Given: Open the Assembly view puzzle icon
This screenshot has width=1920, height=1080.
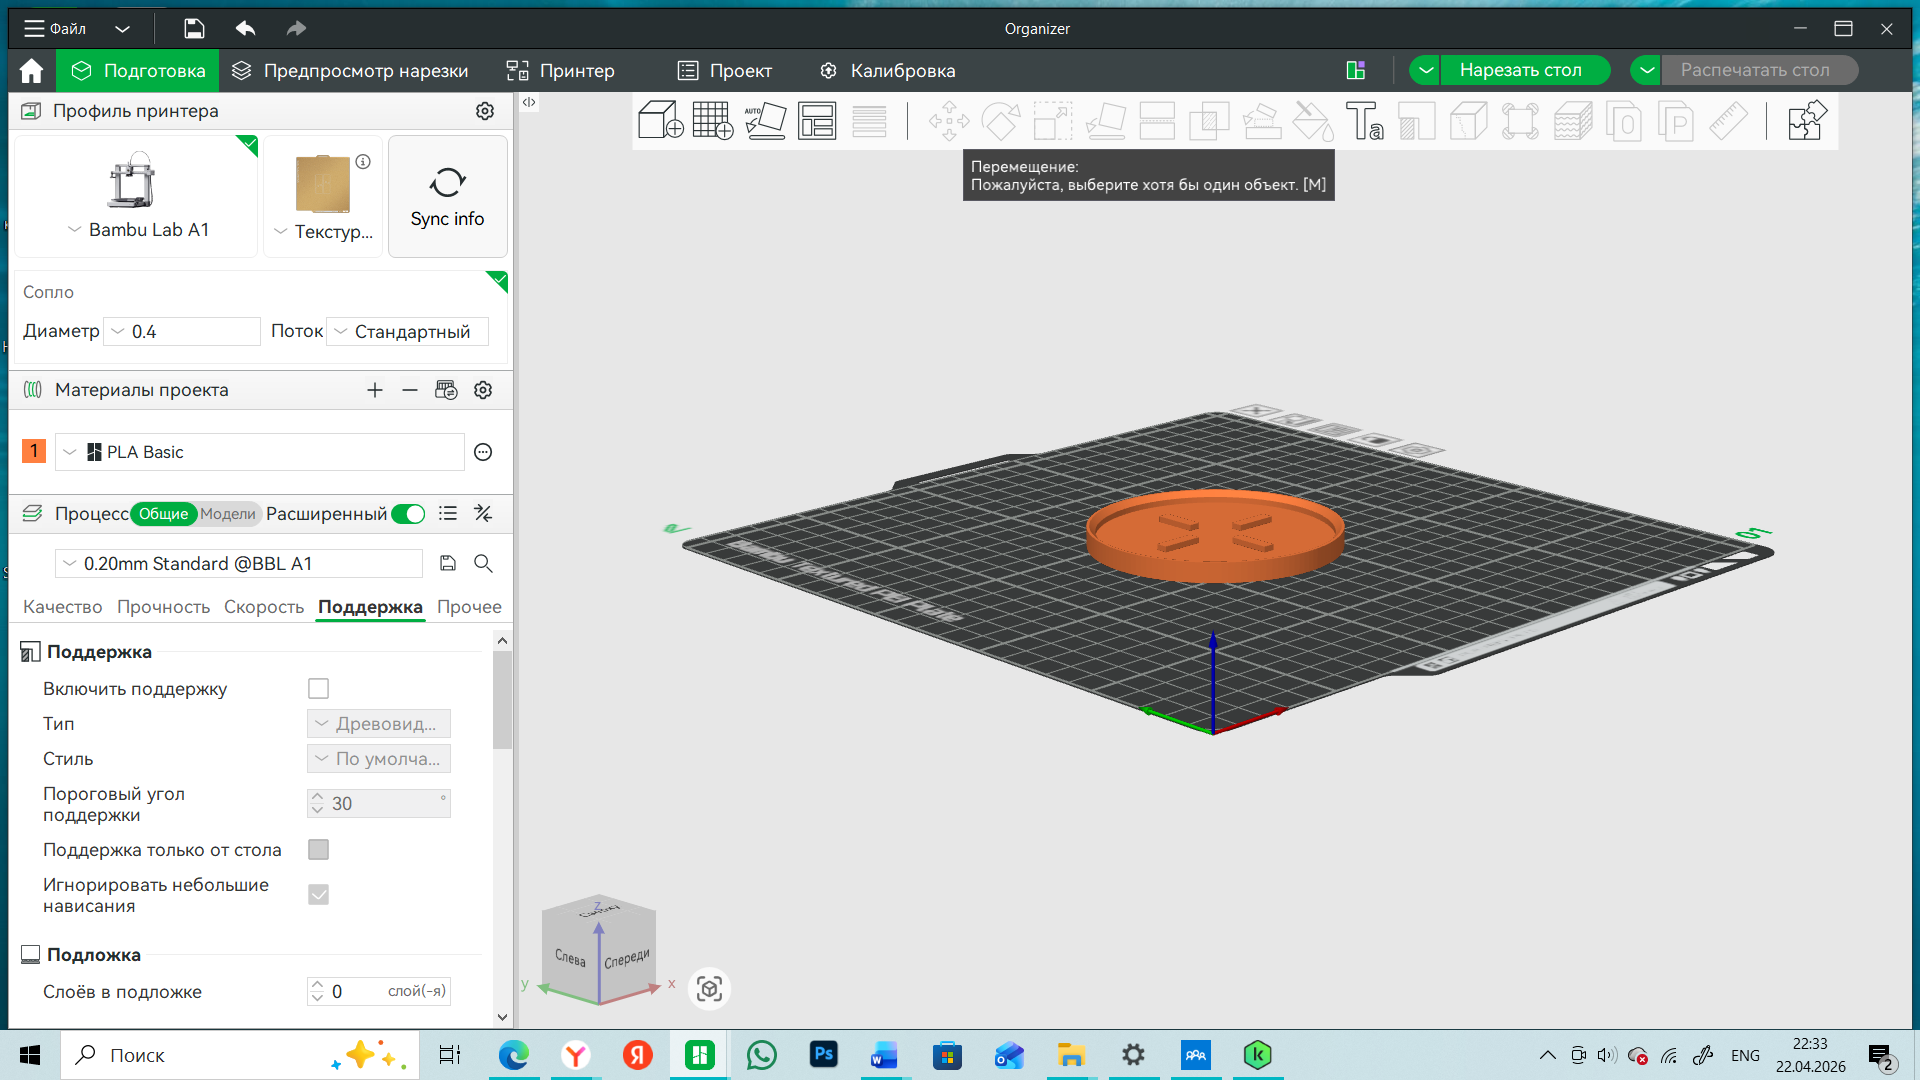Looking at the screenshot, I should 1807,121.
